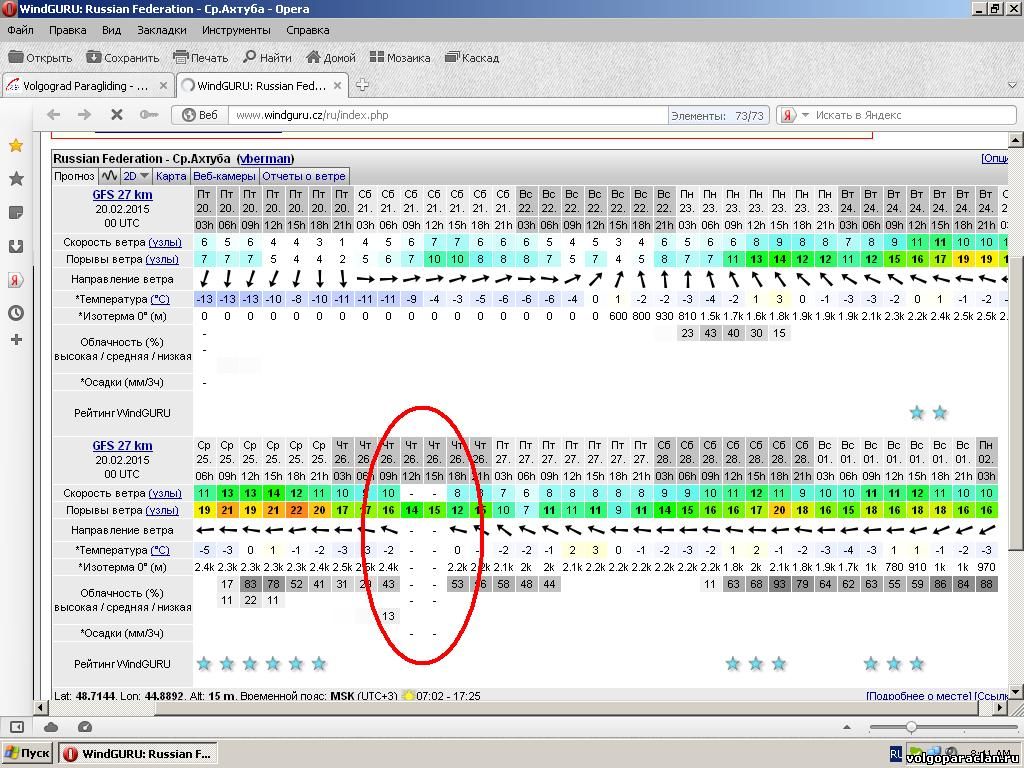Open the Yandex sidebar panel
The image size is (1024, 768).
point(16,280)
